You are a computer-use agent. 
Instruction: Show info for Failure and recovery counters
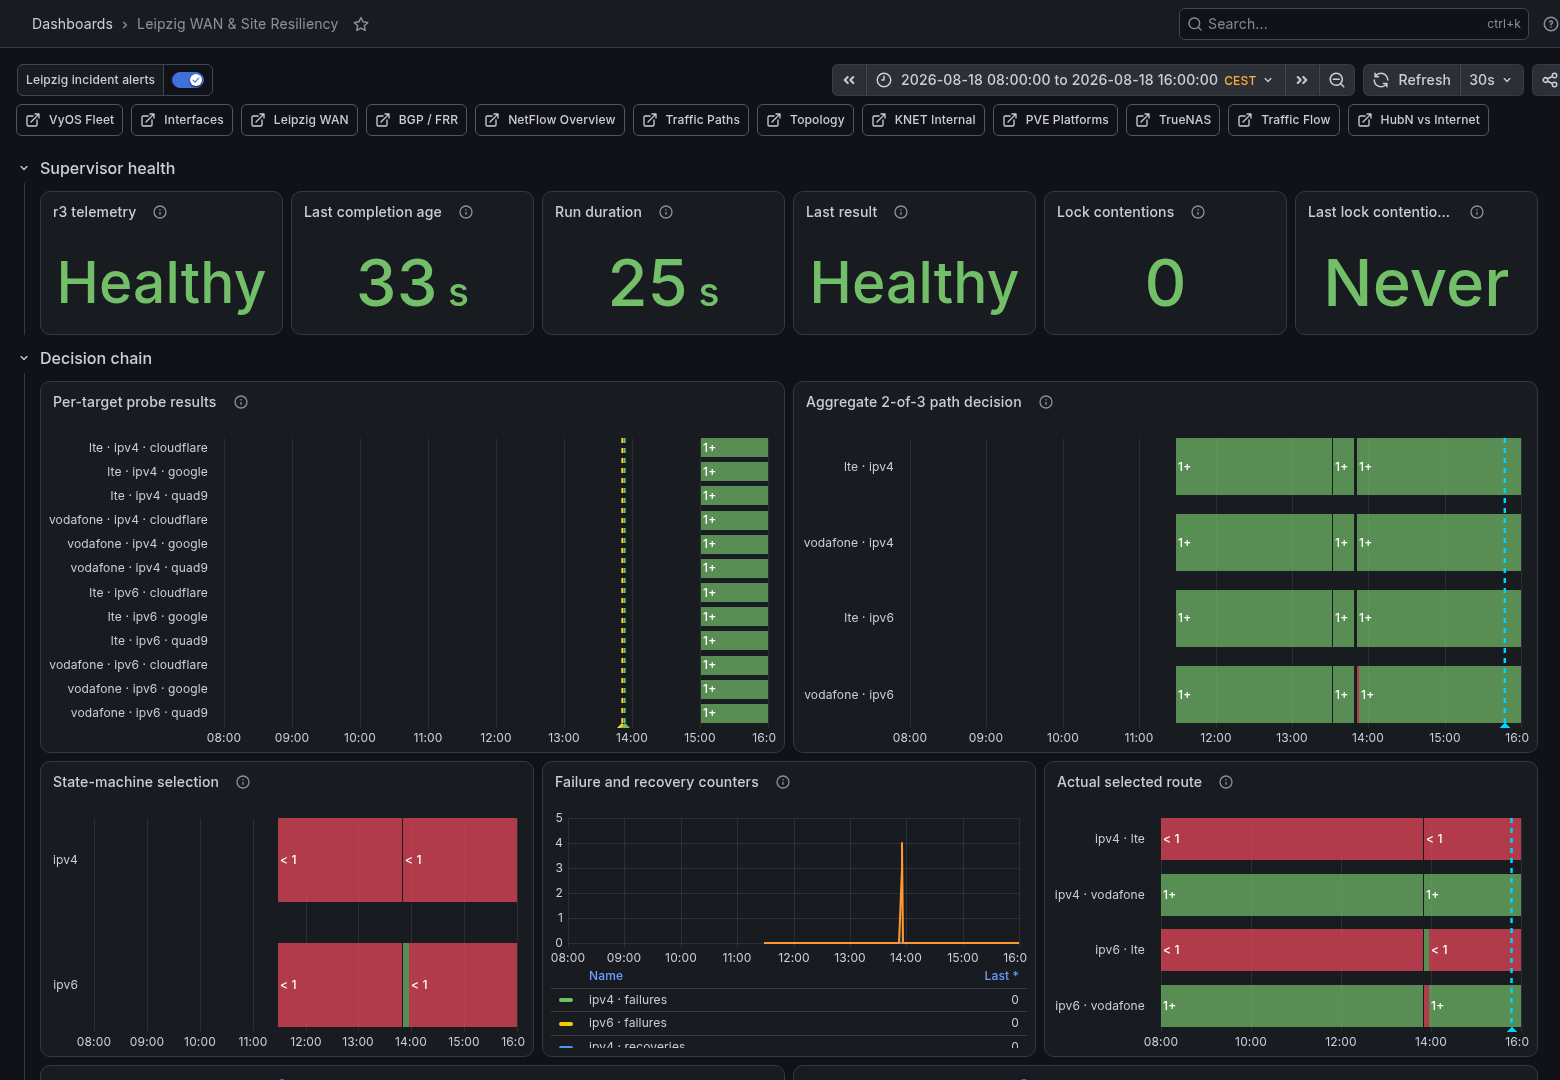783,782
